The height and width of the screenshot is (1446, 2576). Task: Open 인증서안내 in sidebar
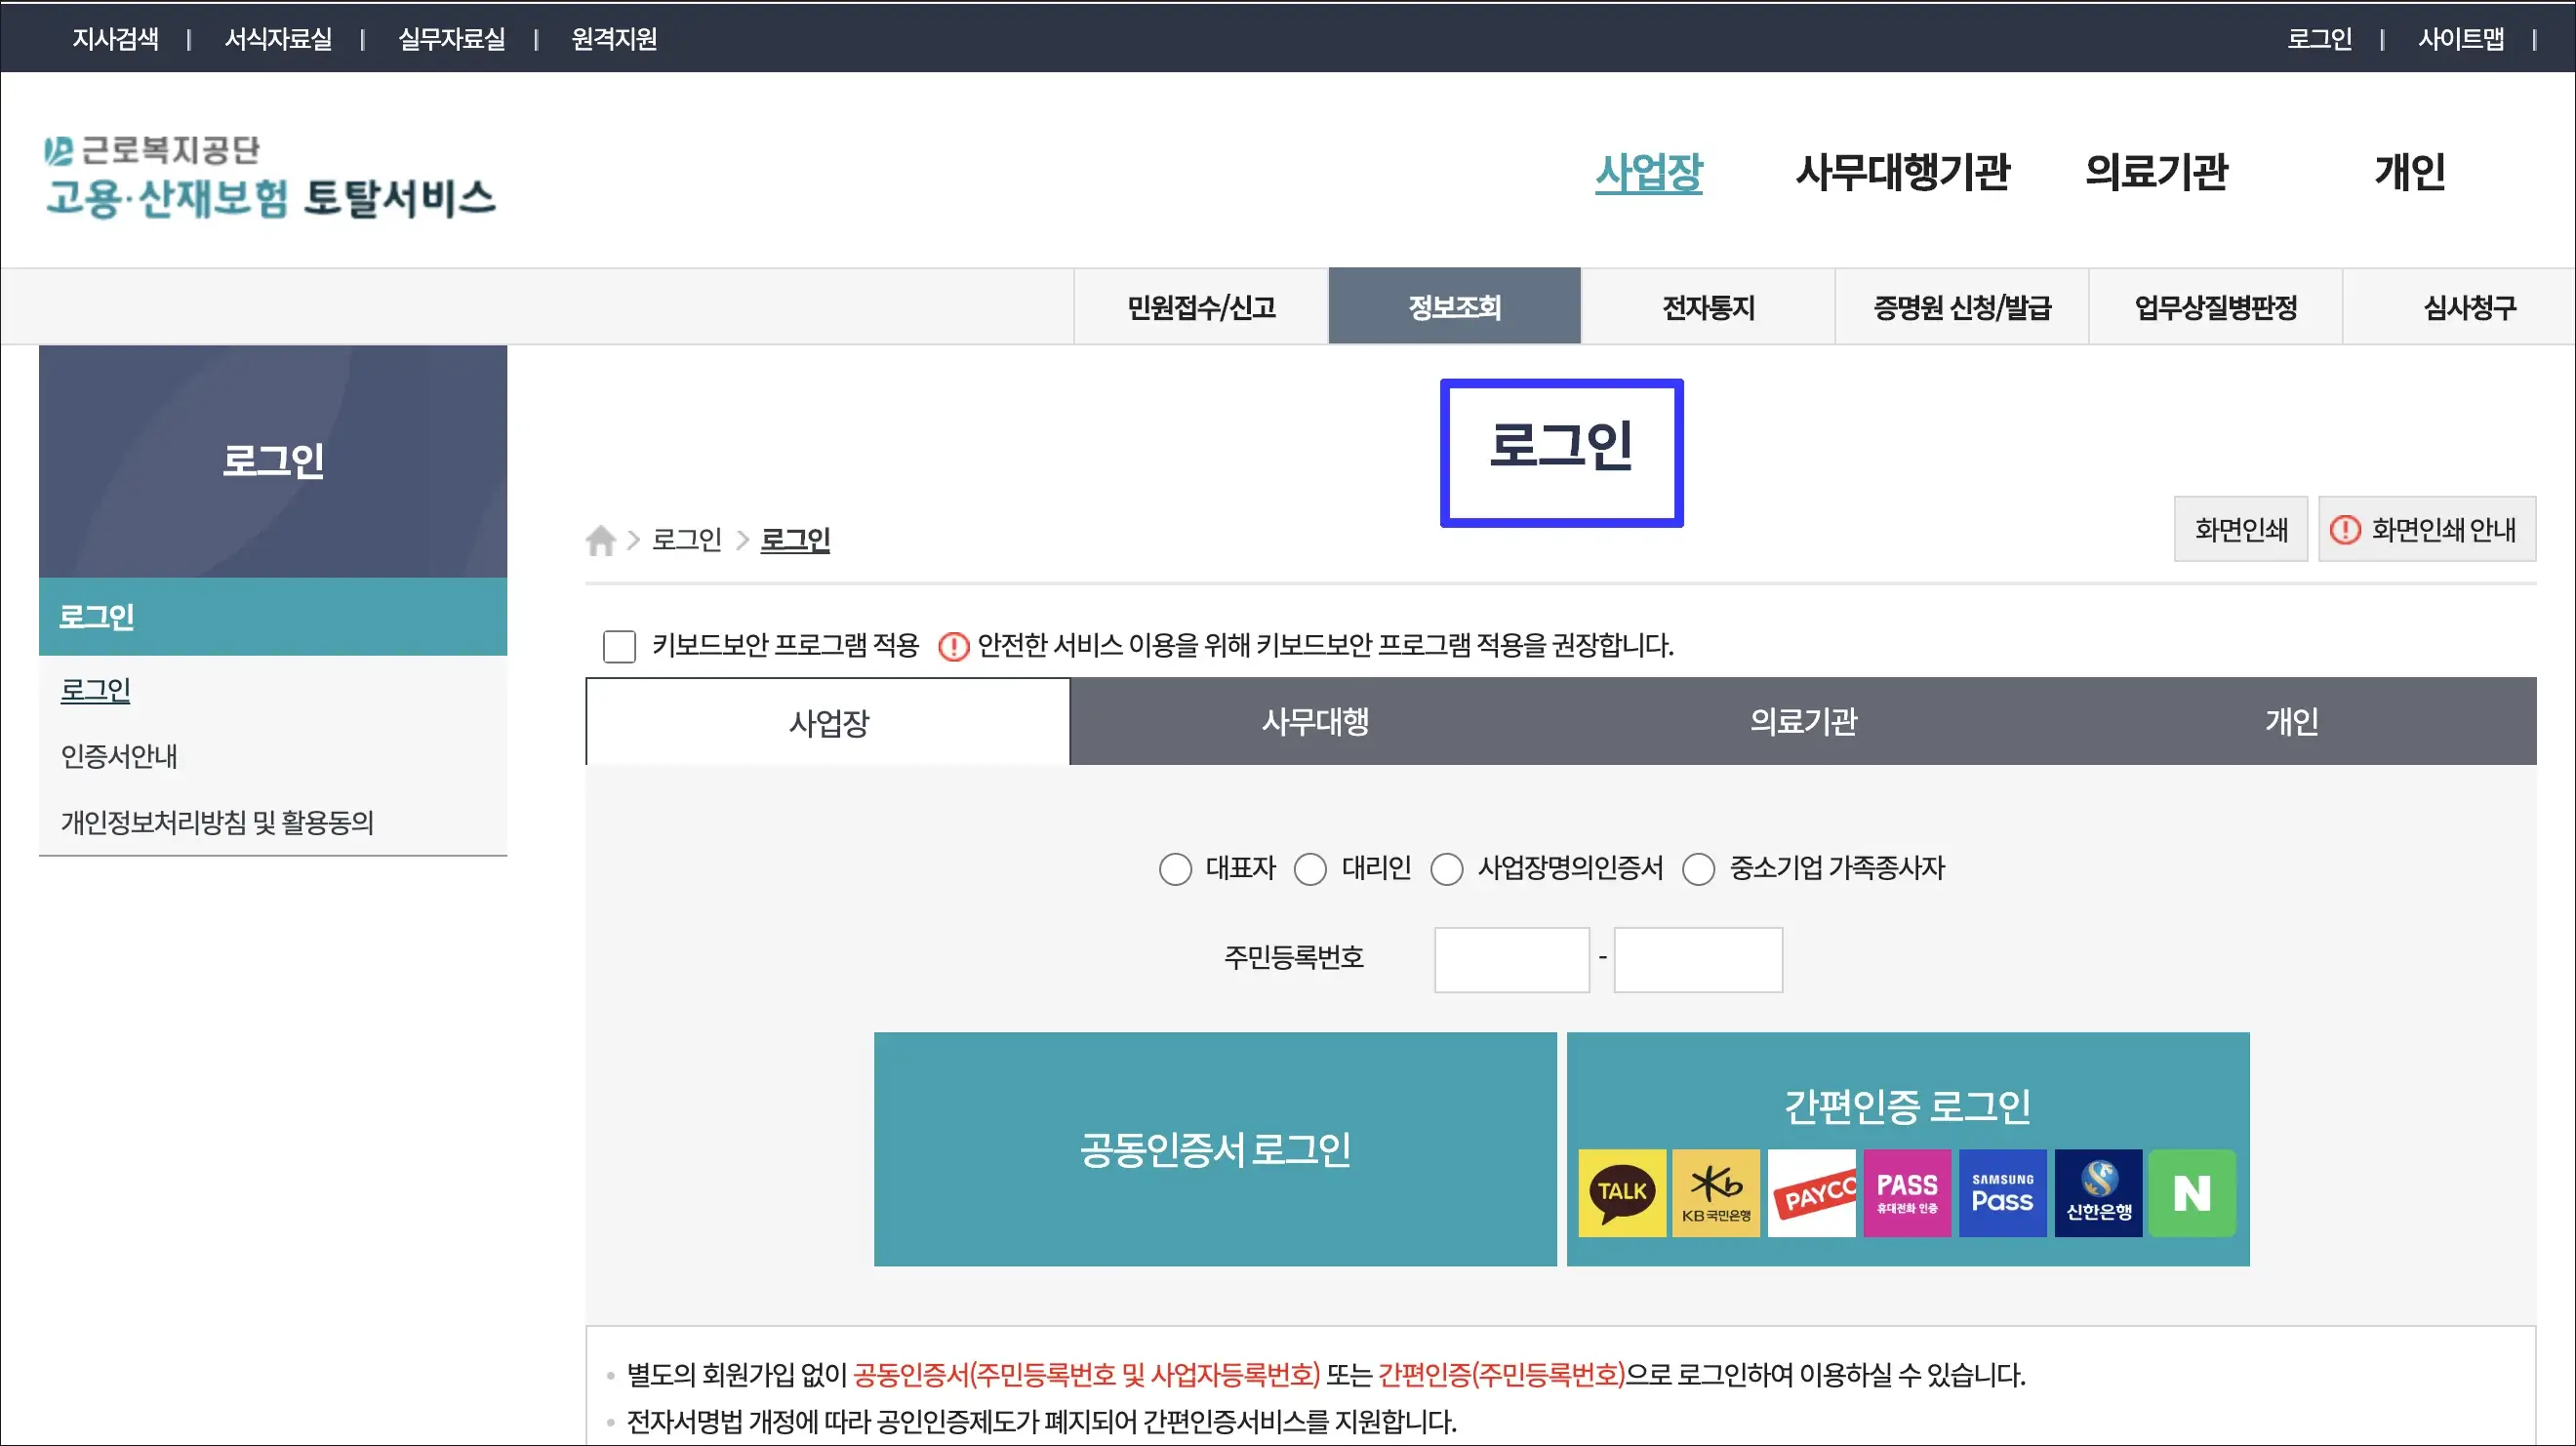[119, 756]
